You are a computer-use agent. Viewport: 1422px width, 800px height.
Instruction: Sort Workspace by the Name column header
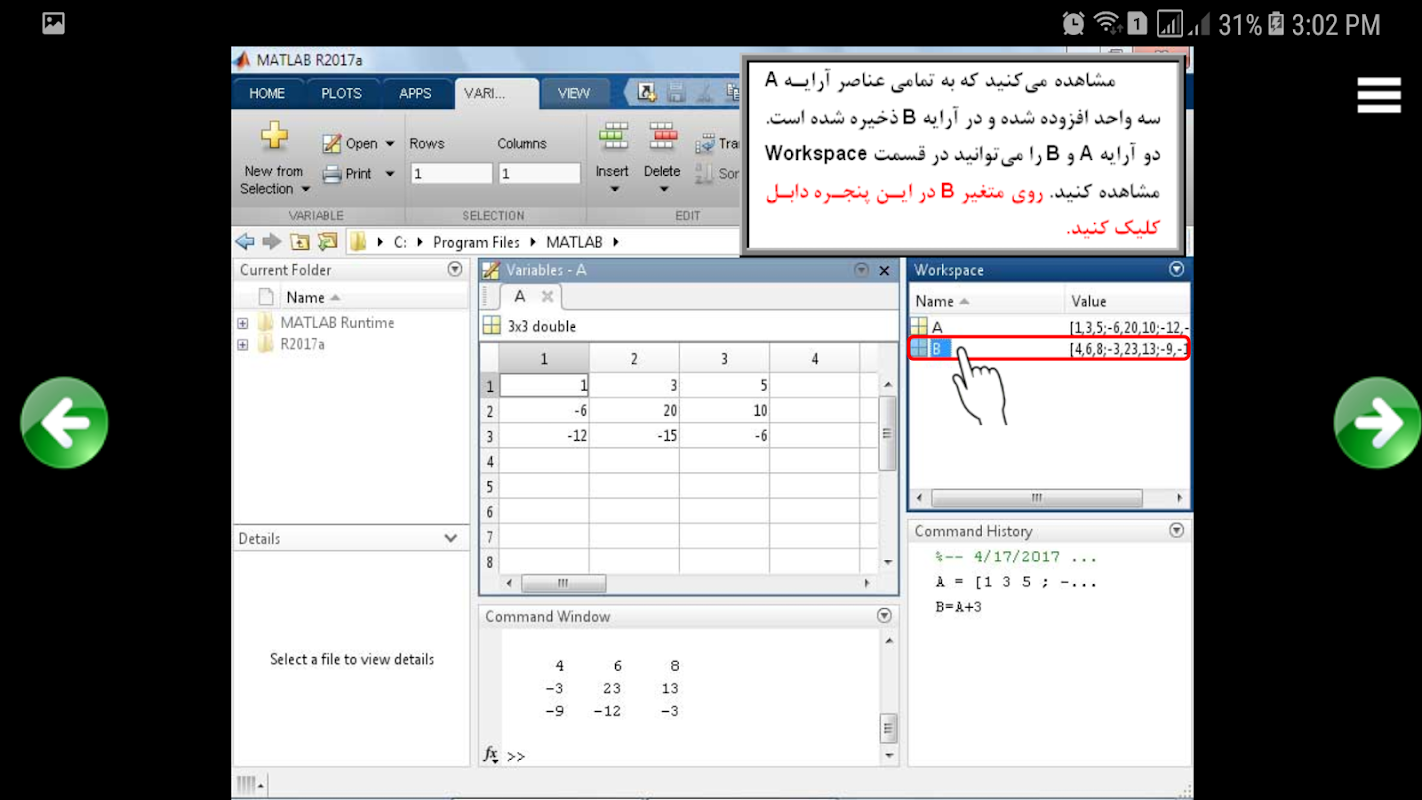point(987,301)
